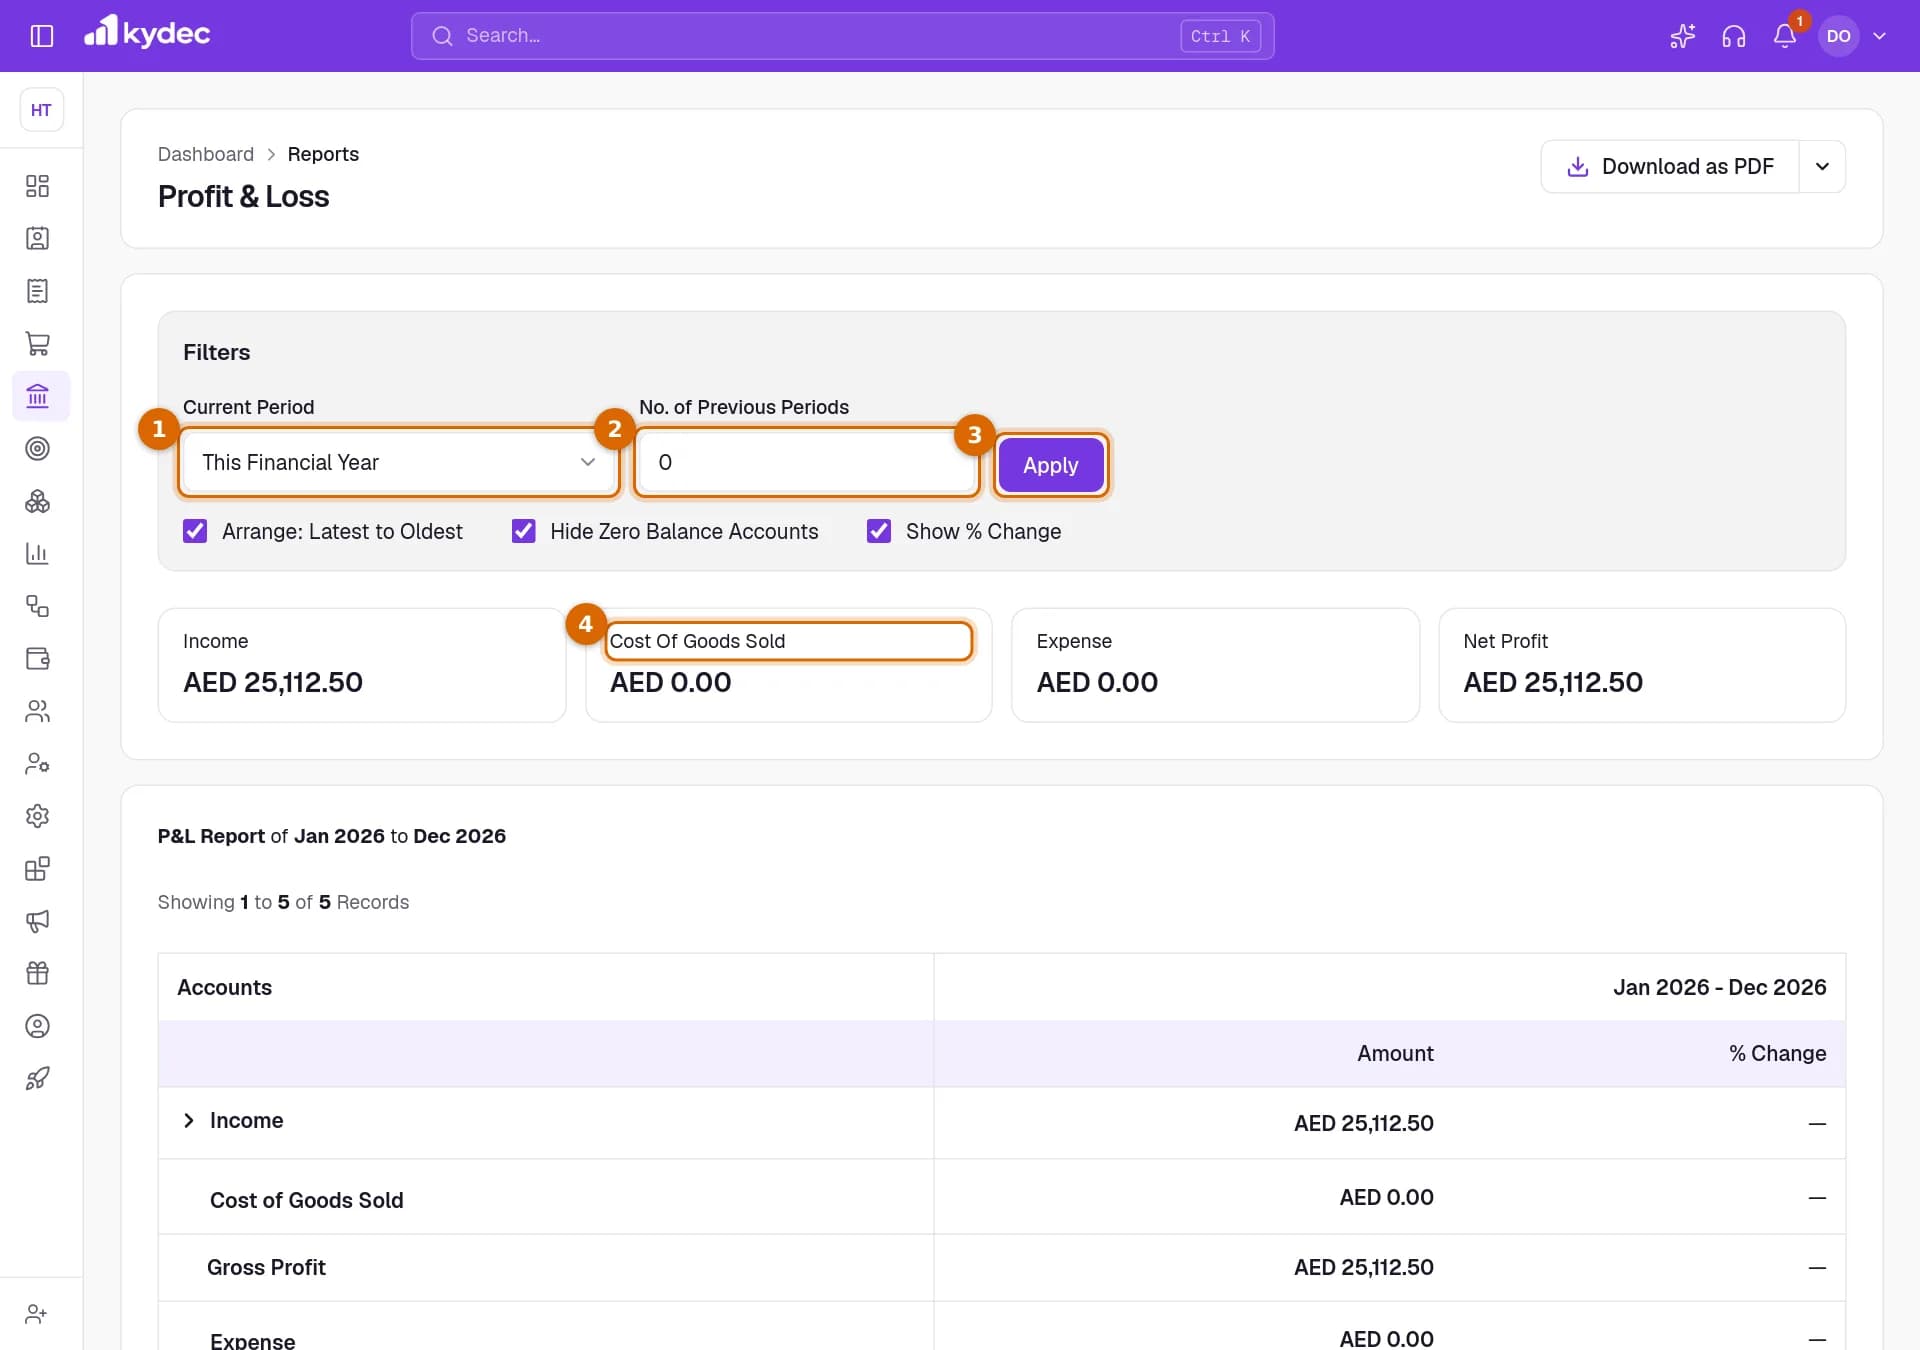Go to the Dashboard breadcrumb
The height and width of the screenshot is (1350, 1920).
pyautogui.click(x=206, y=154)
